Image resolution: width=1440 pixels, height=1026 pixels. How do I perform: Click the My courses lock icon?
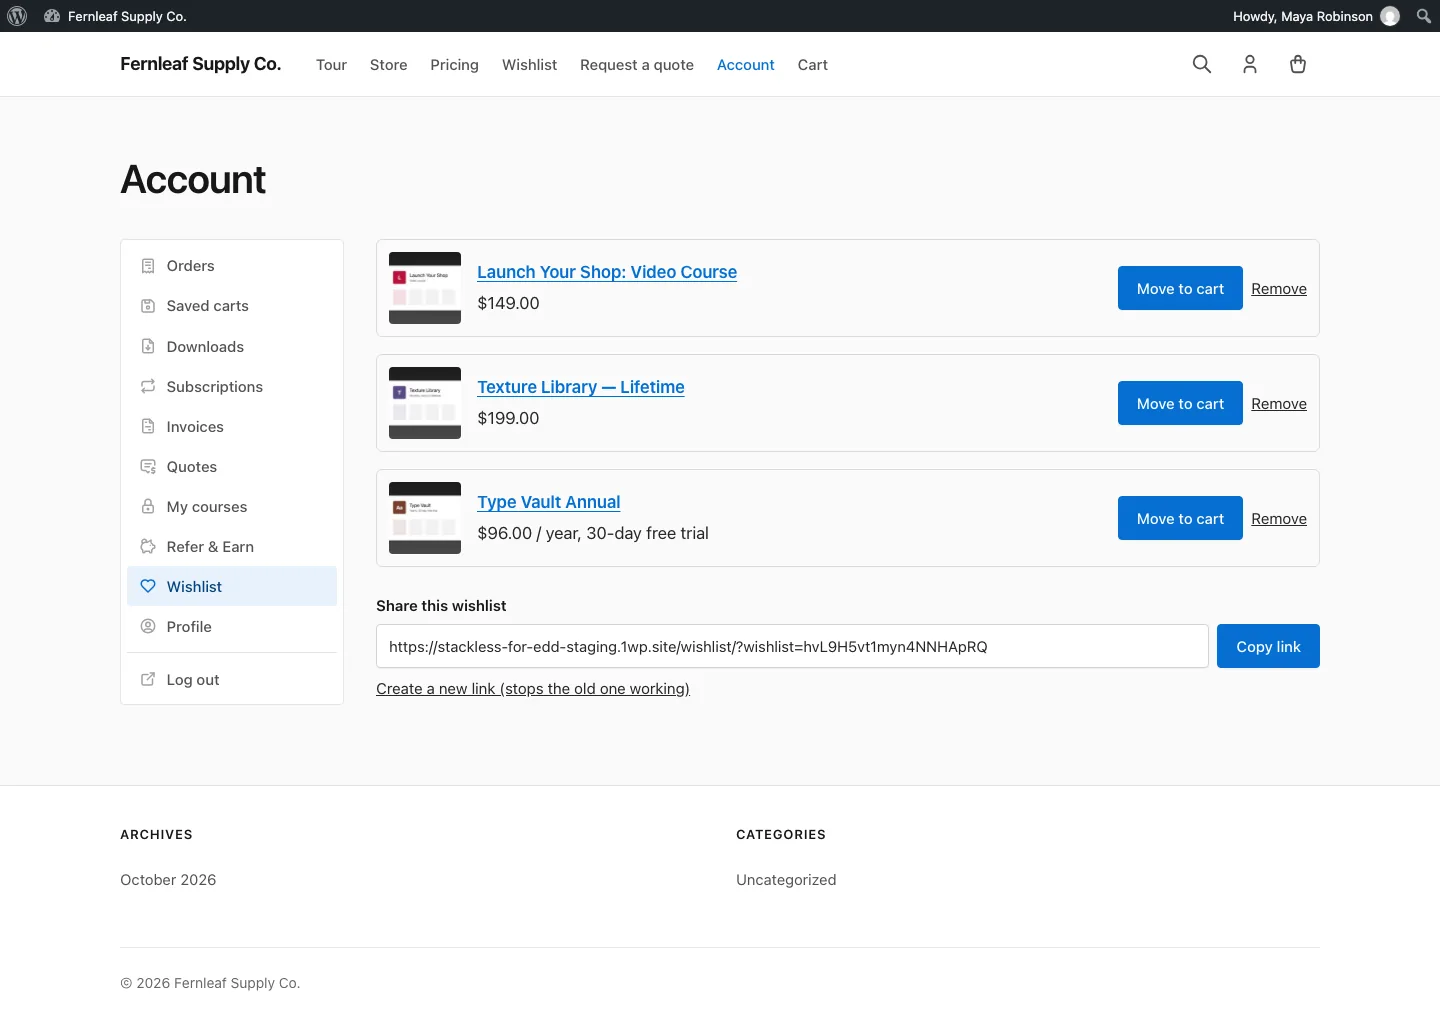point(148,506)
